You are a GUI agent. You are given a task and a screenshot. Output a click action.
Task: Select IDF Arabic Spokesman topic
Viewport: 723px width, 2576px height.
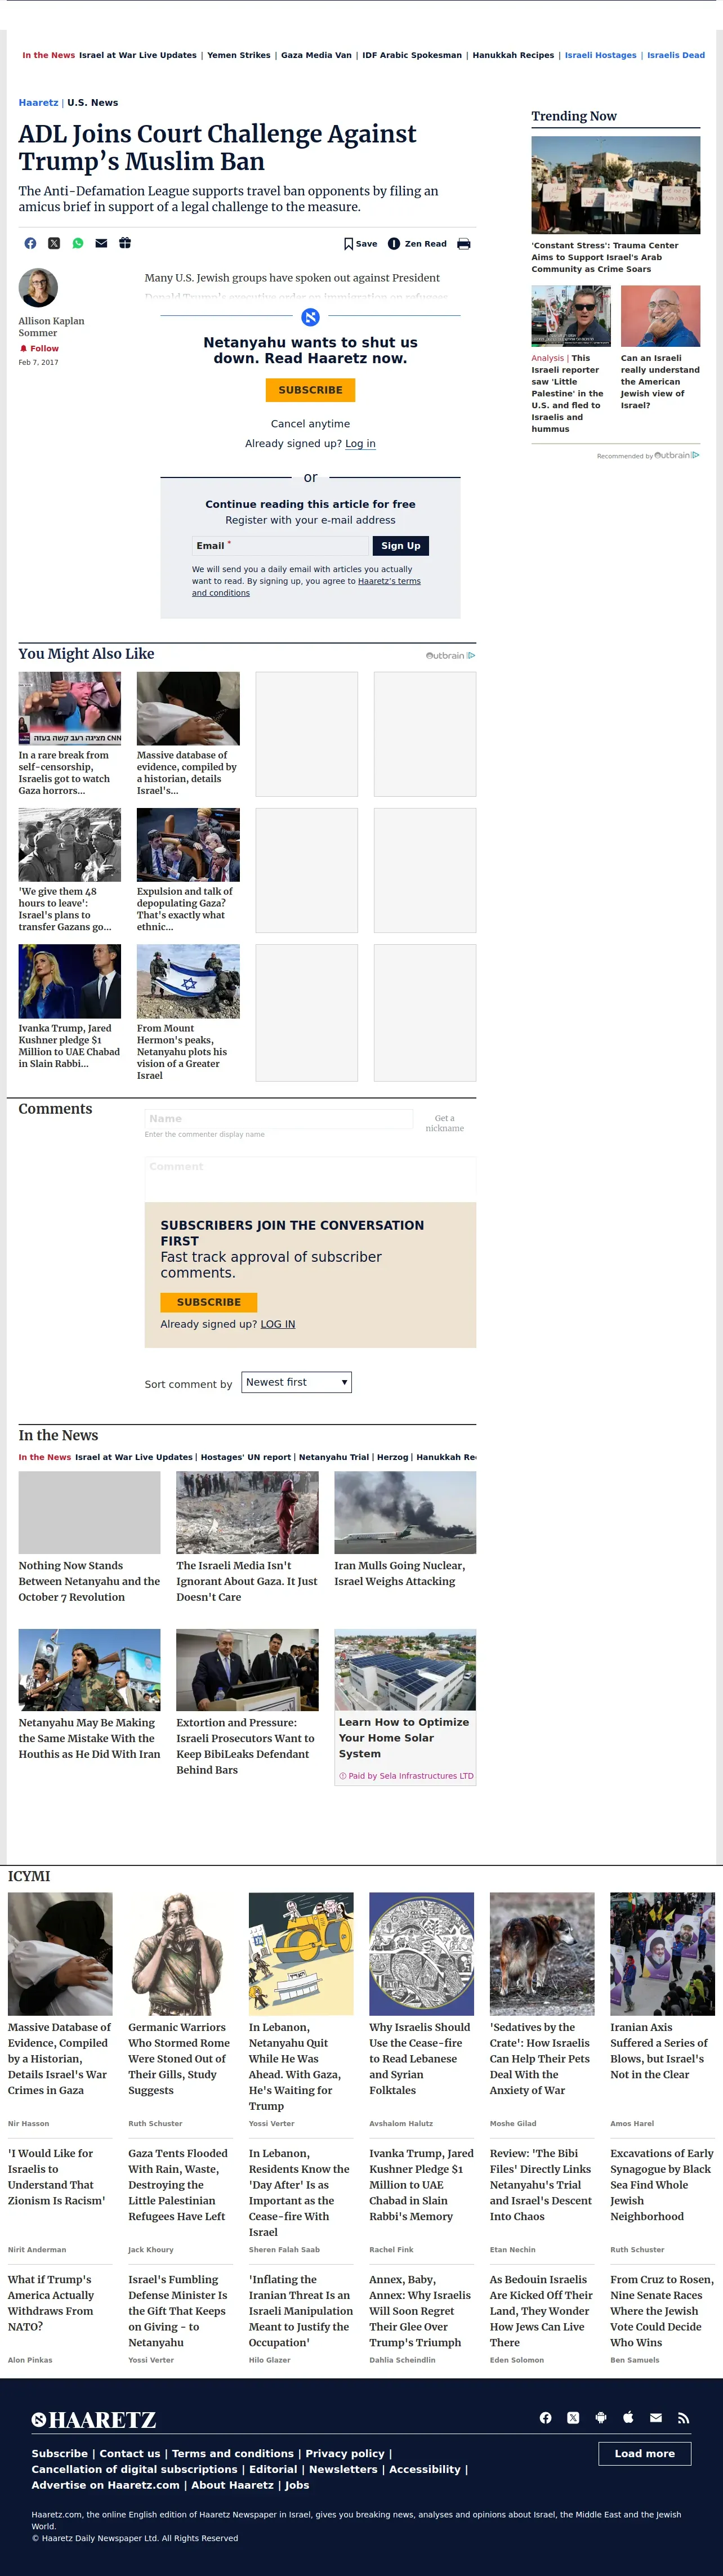pos(412,56)
